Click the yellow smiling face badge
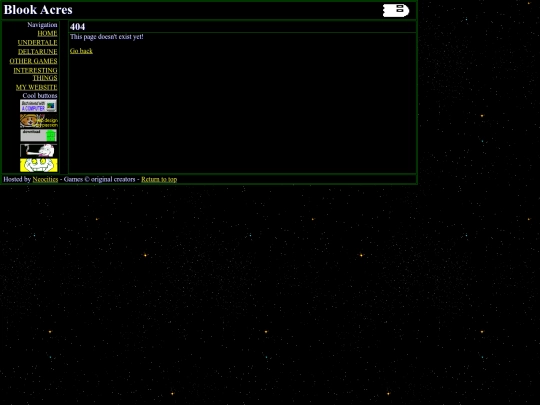 (x=39, y=165)
